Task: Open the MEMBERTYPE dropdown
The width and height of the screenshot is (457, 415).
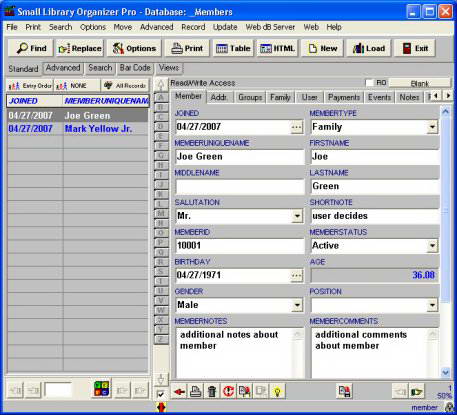Action: pyautogui.click(x=432, y=127)
